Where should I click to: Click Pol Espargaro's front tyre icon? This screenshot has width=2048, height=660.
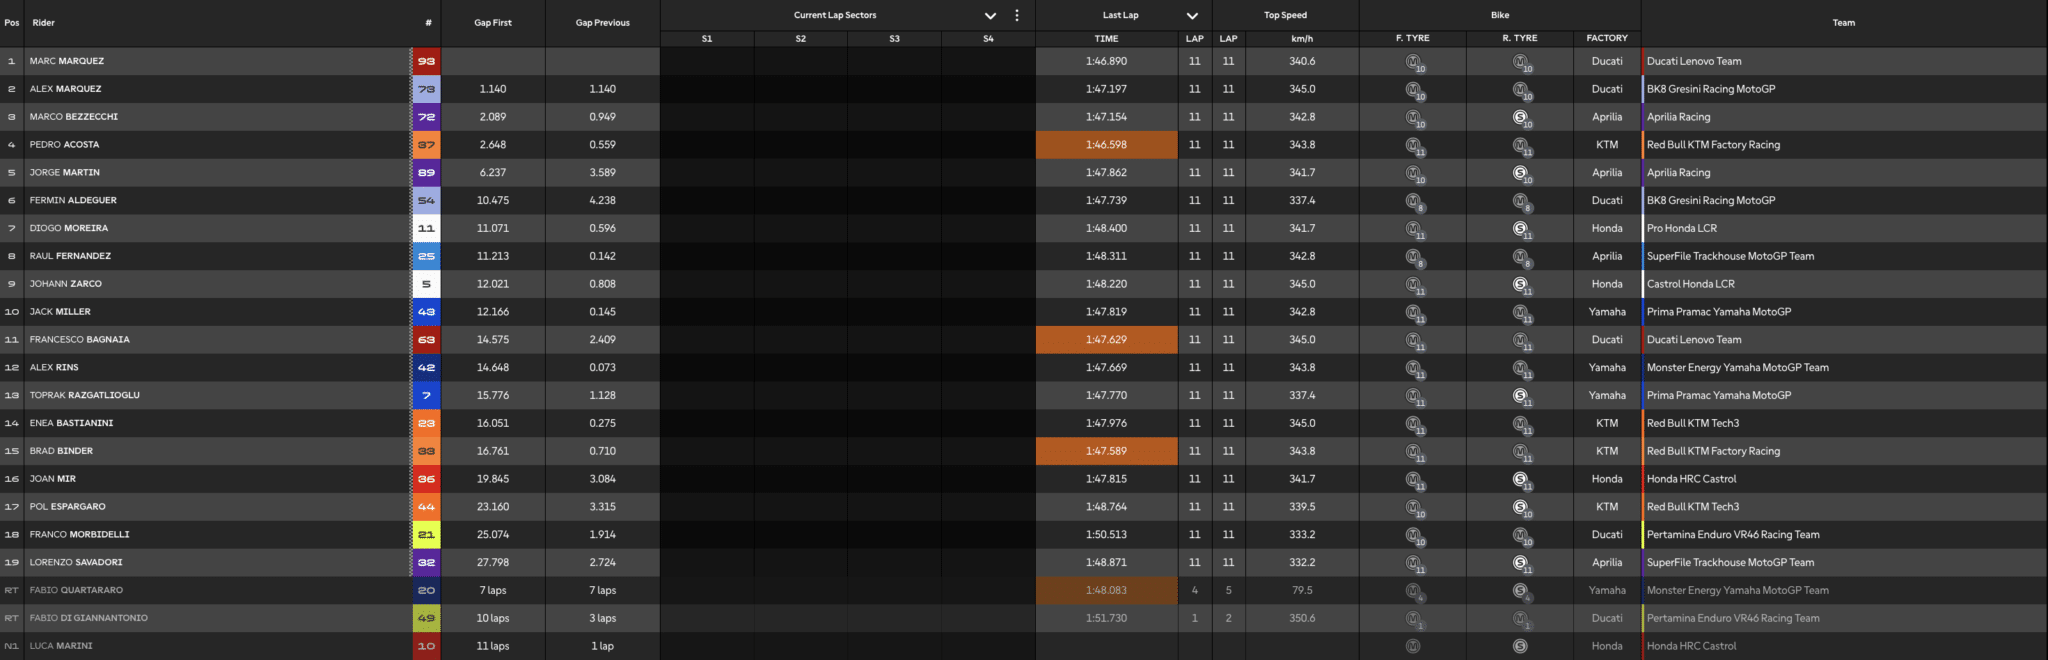click(x=1413, y=507)
